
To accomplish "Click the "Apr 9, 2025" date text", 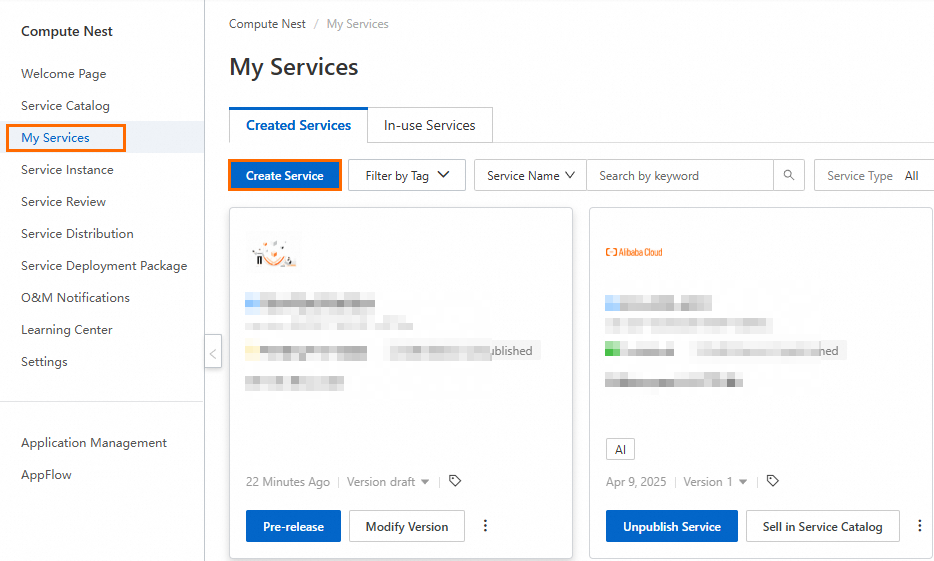I will (x=636, y=482).
